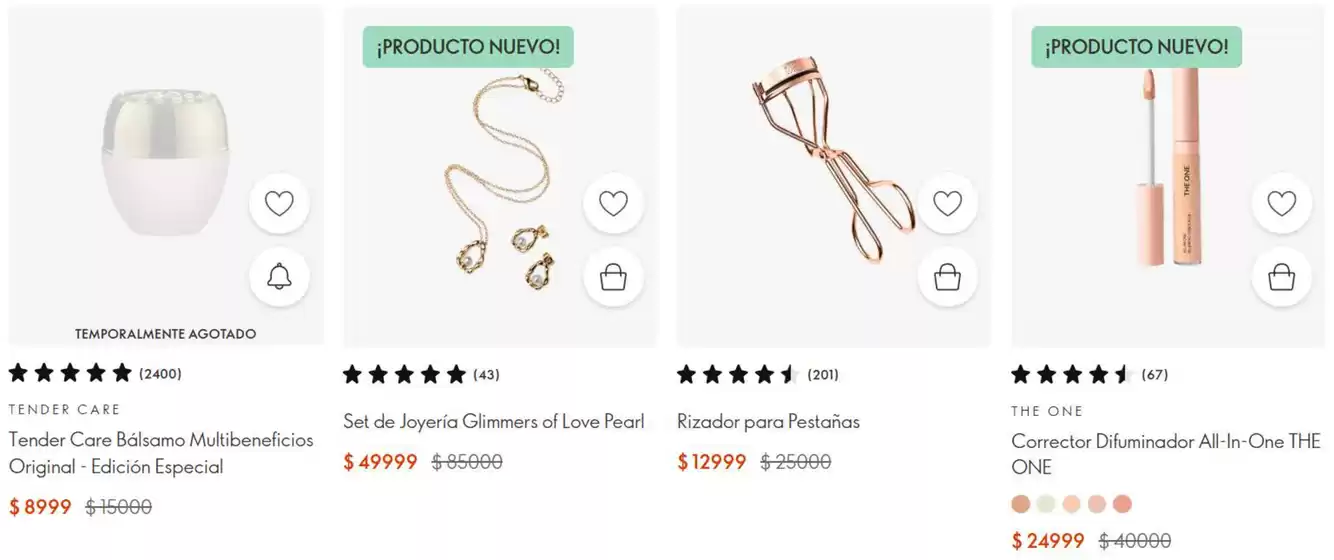Add THE ONE corrector to shopping bag

coord(1281,277)
